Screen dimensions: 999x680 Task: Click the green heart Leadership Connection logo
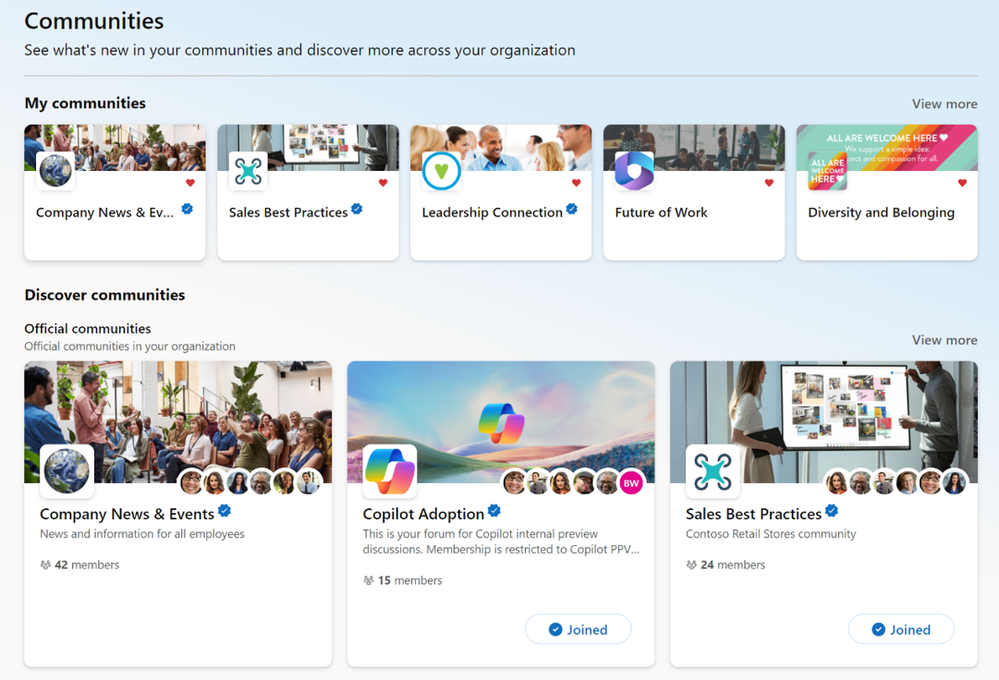[442, 171]
